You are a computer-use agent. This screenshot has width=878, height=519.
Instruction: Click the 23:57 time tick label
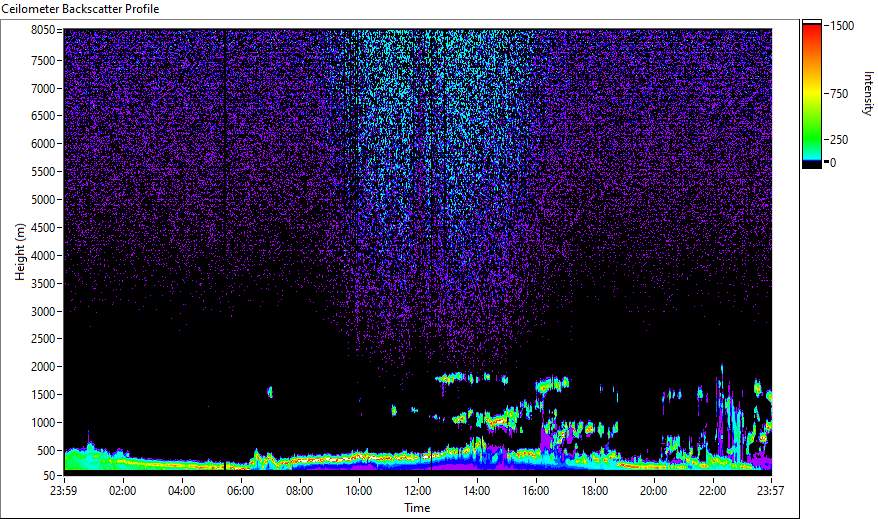770,491
